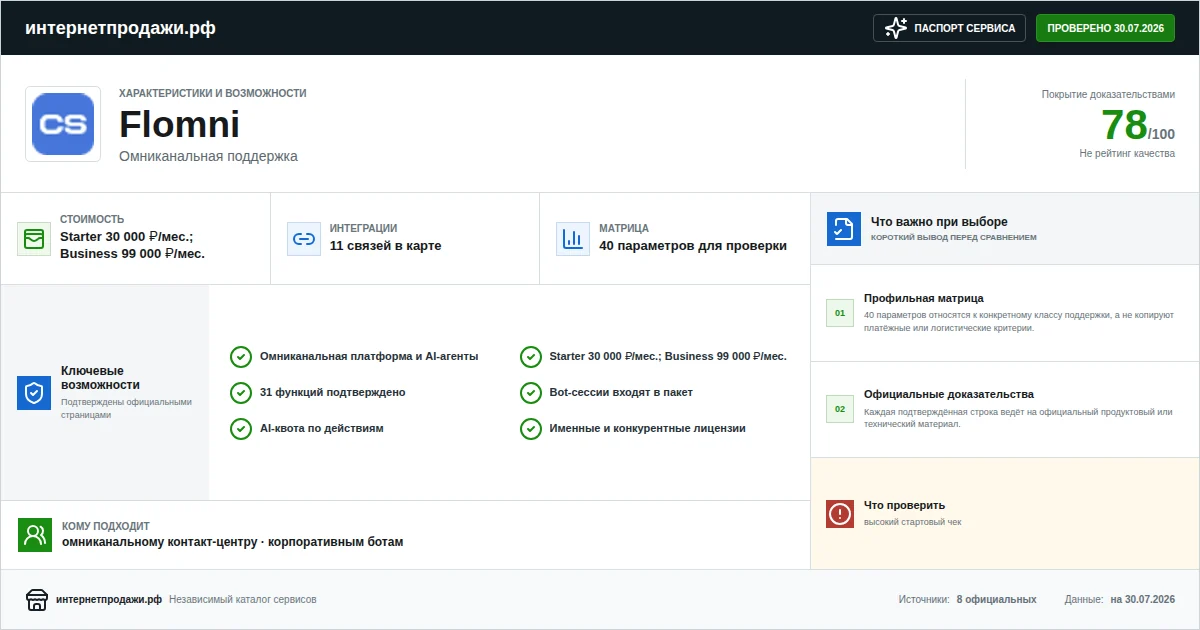Click checkmark beside Именные и конкурентные лицензии
The height and width of the screenshot is (630, 1200).
click(x=531, y=429)
